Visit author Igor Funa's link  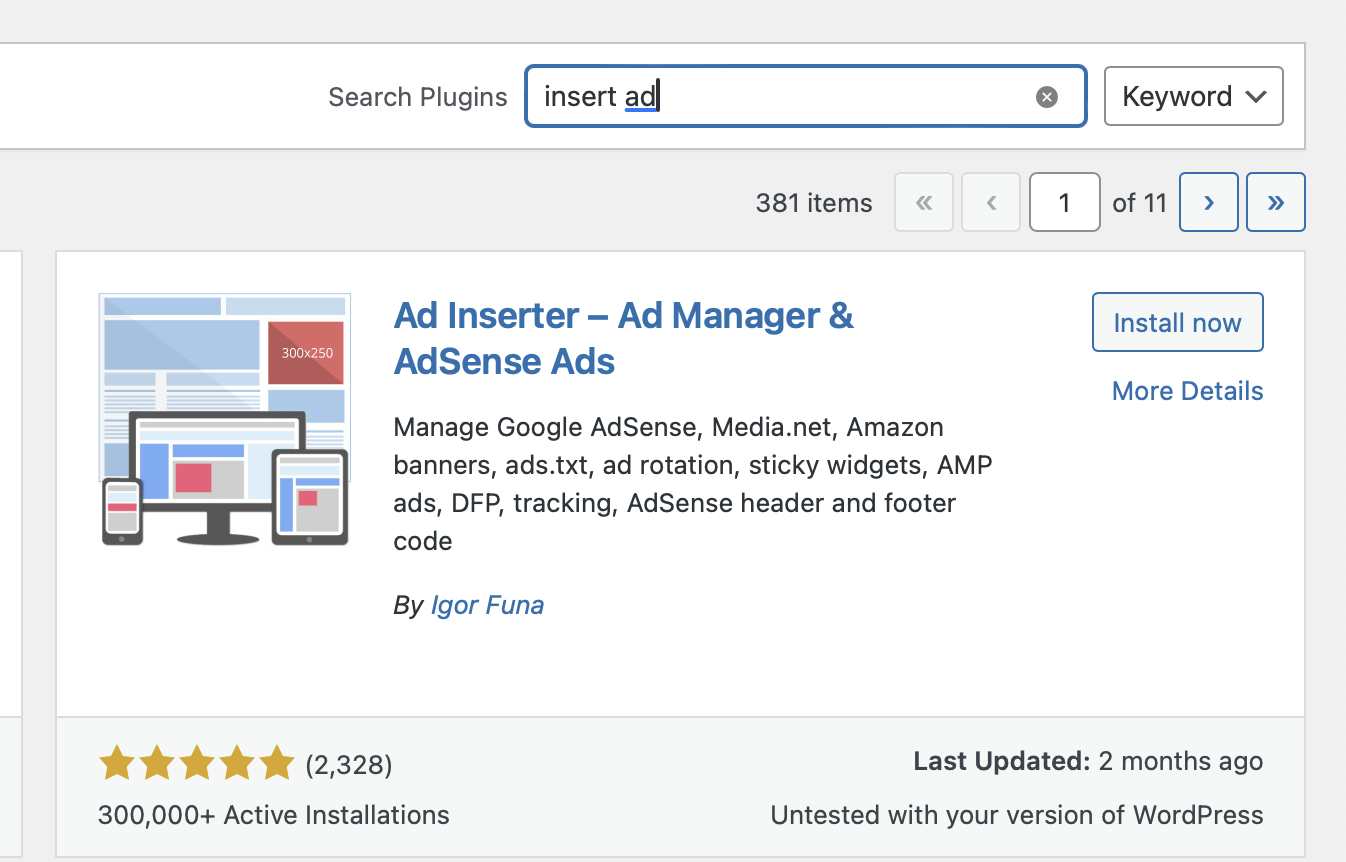click(487, 605)
